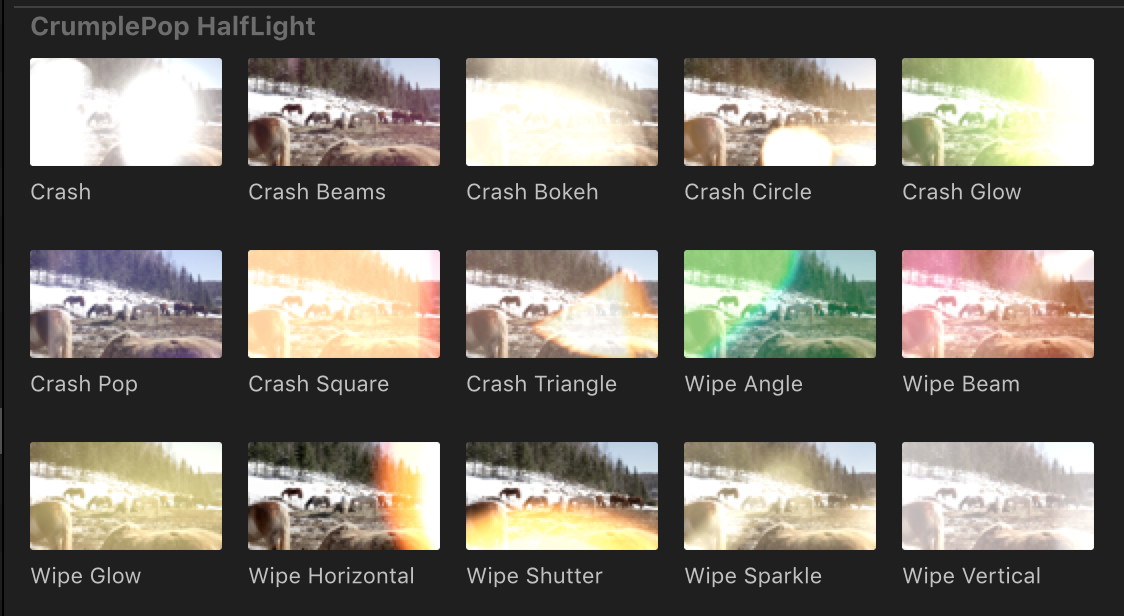Pick the Wipe Shutter transition preview
1124x616 pixels.
click(562, 496)
